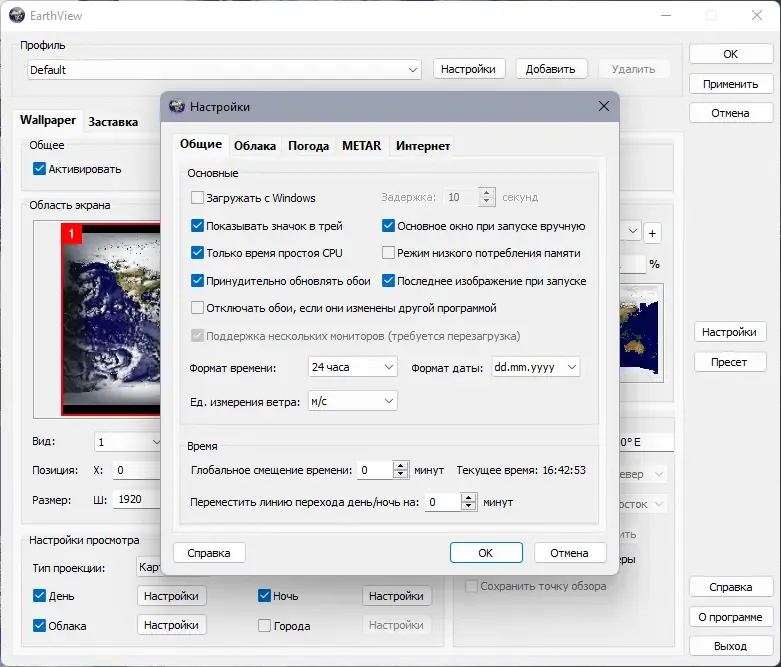Open the Формат времени dropdown
The height and width of the screenshot is (667, 781).
tap(353, 367)
